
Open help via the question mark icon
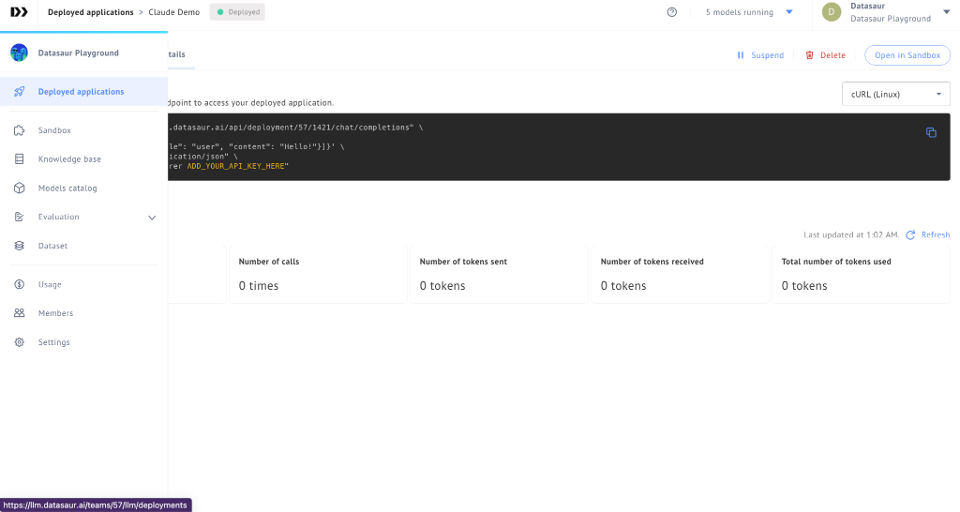[672, 12]
